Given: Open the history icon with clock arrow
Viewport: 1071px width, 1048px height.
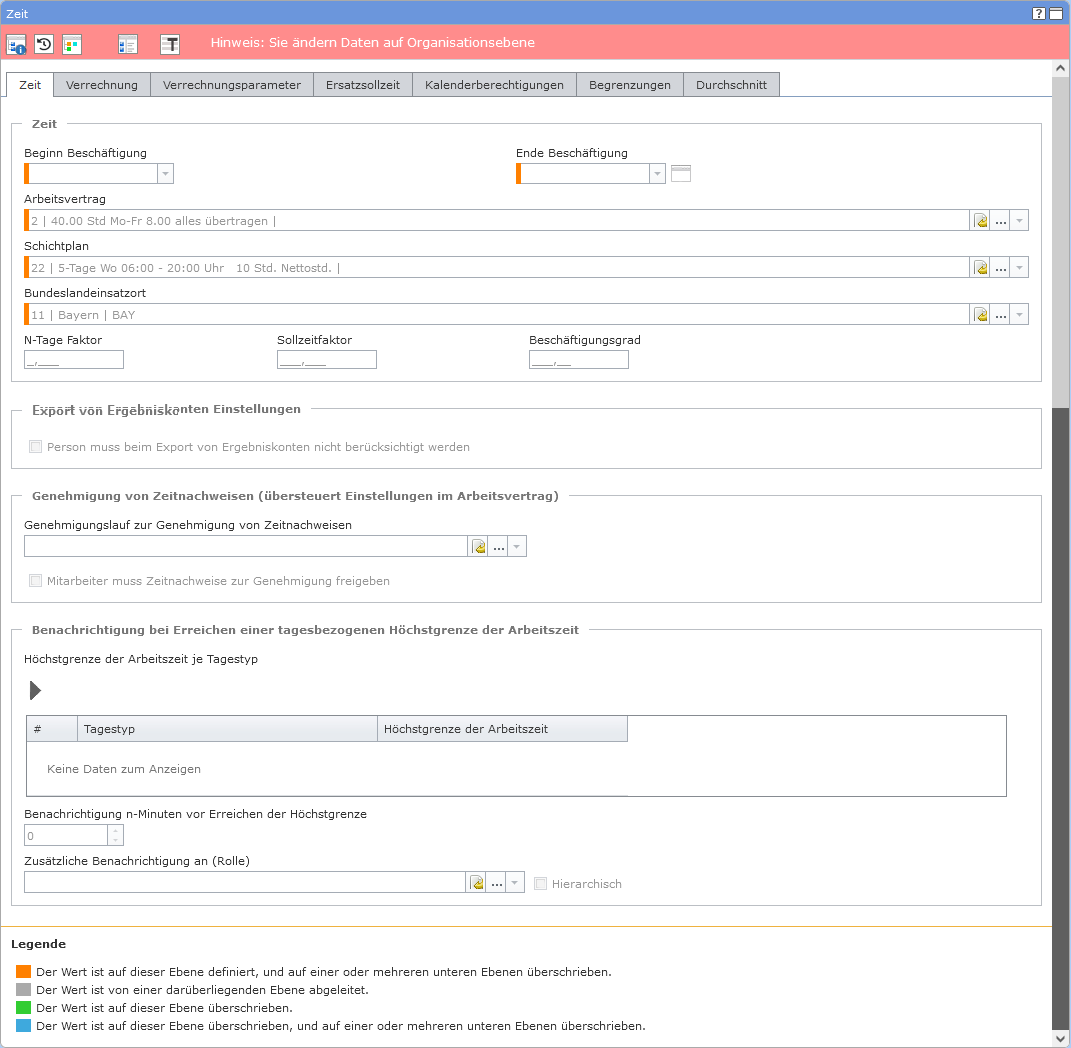Looking at the screenshot, I should [x=44, y=44].
